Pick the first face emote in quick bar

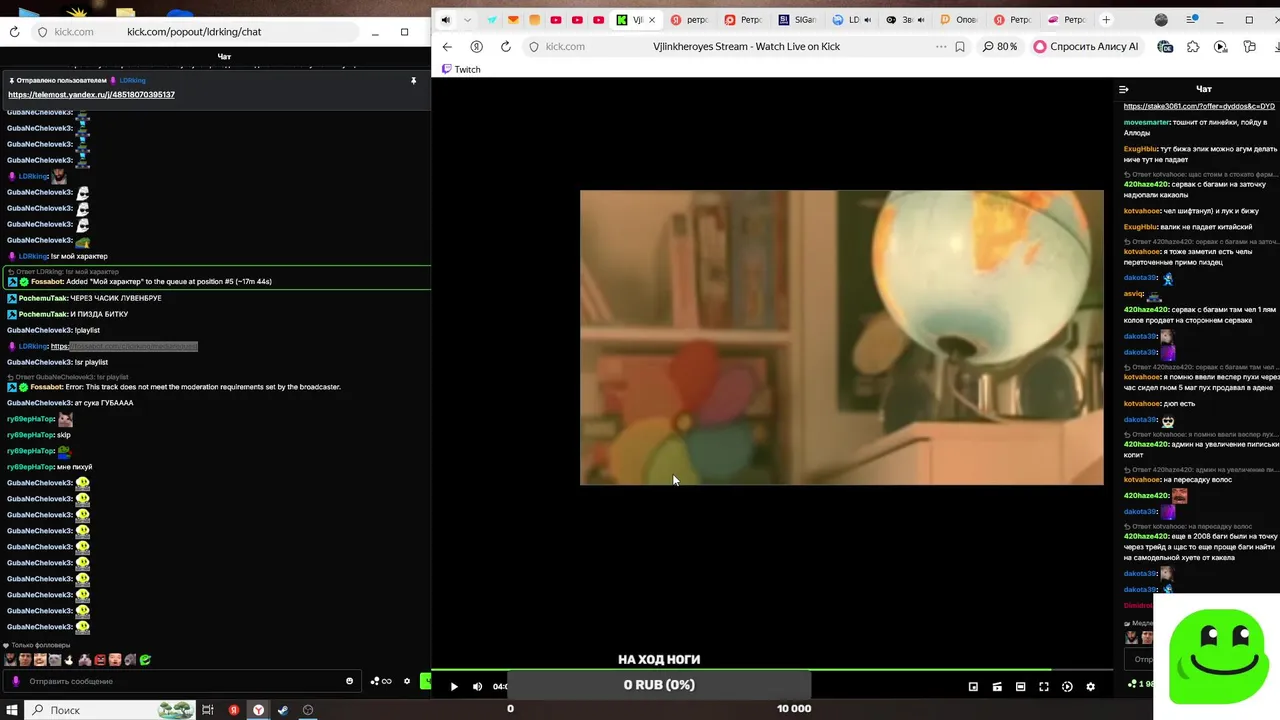click(x=11, y=659)
